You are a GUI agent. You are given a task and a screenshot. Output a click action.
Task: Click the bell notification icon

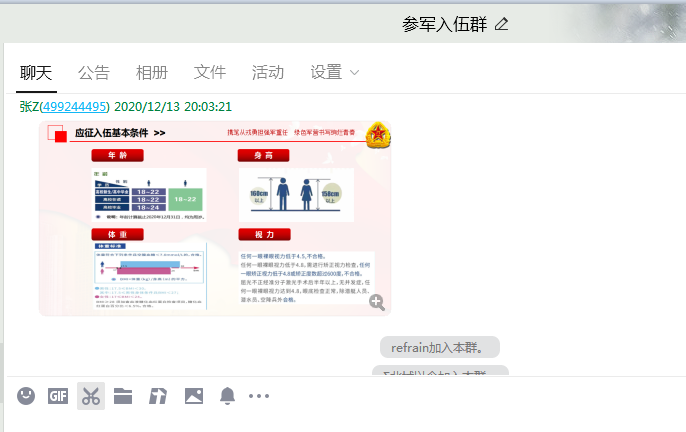227,396
